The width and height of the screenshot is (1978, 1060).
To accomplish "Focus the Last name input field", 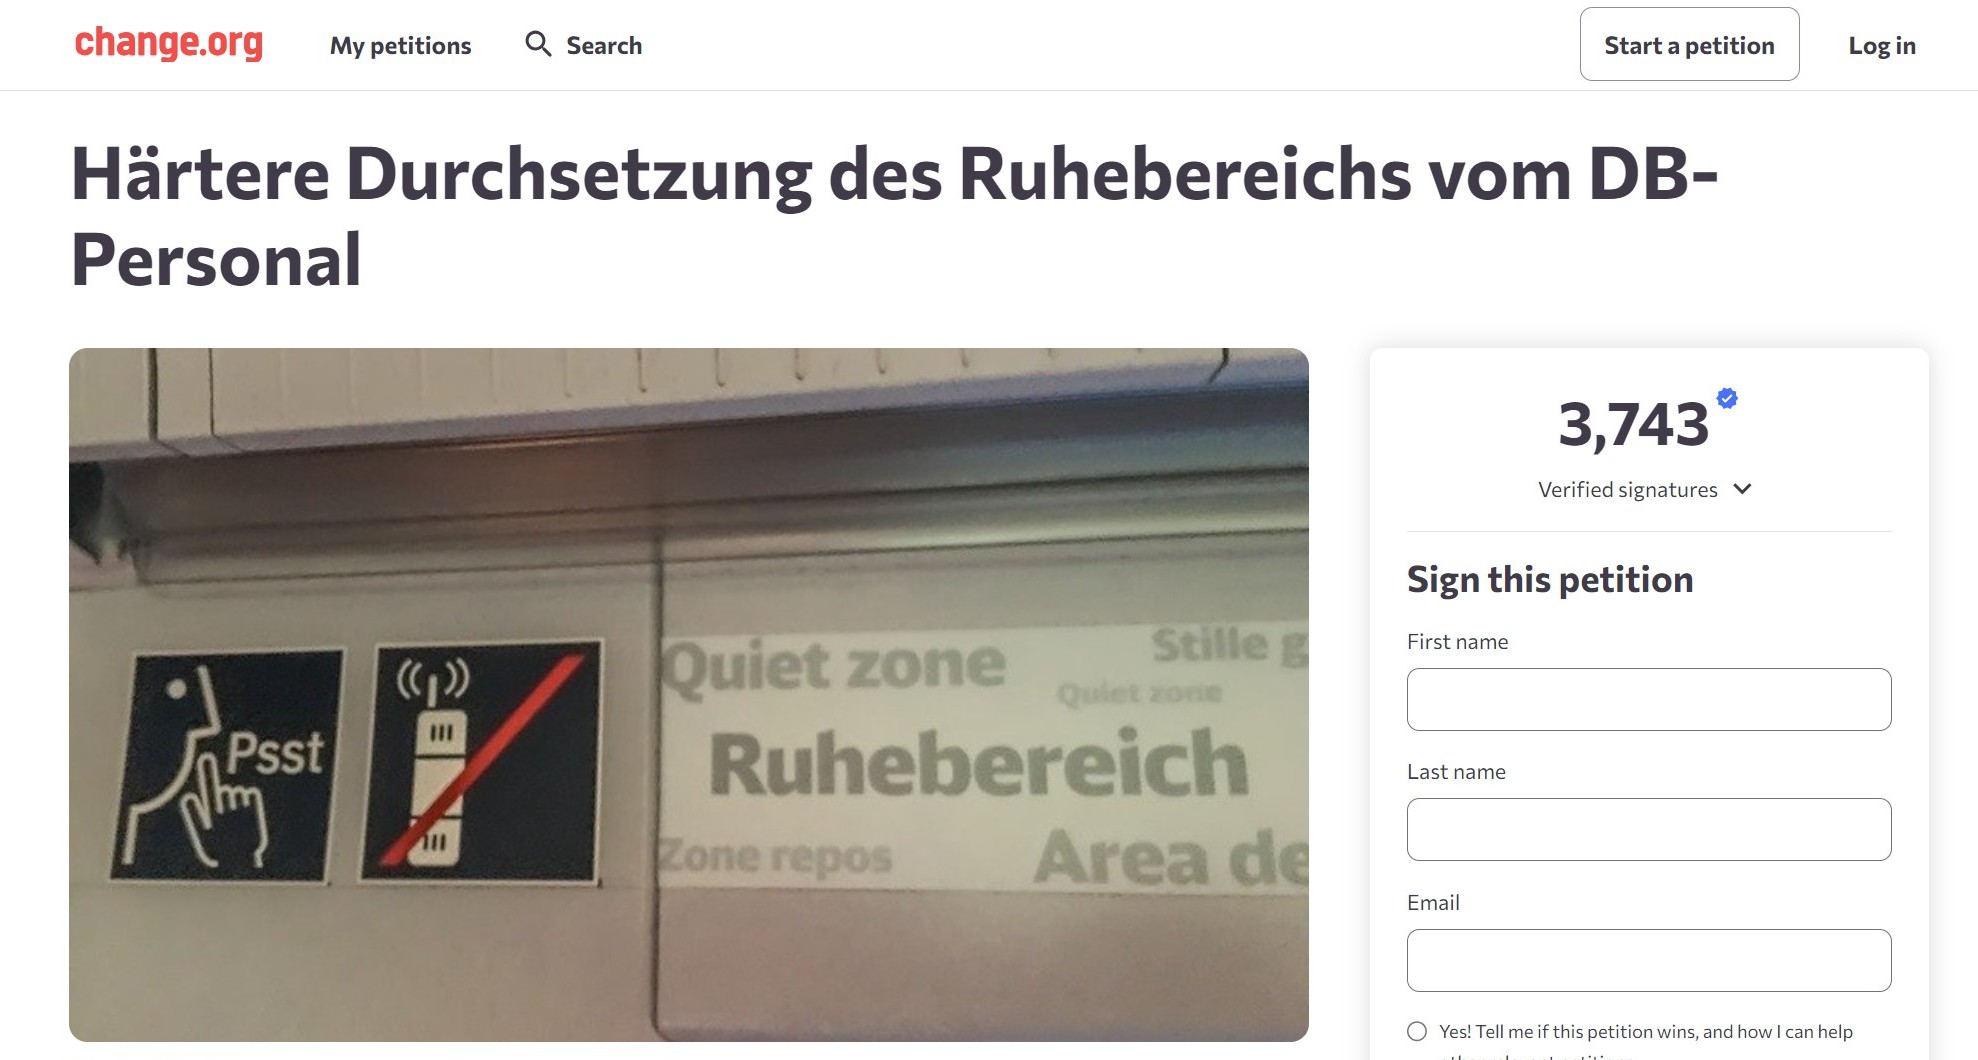I will 1648,829.
